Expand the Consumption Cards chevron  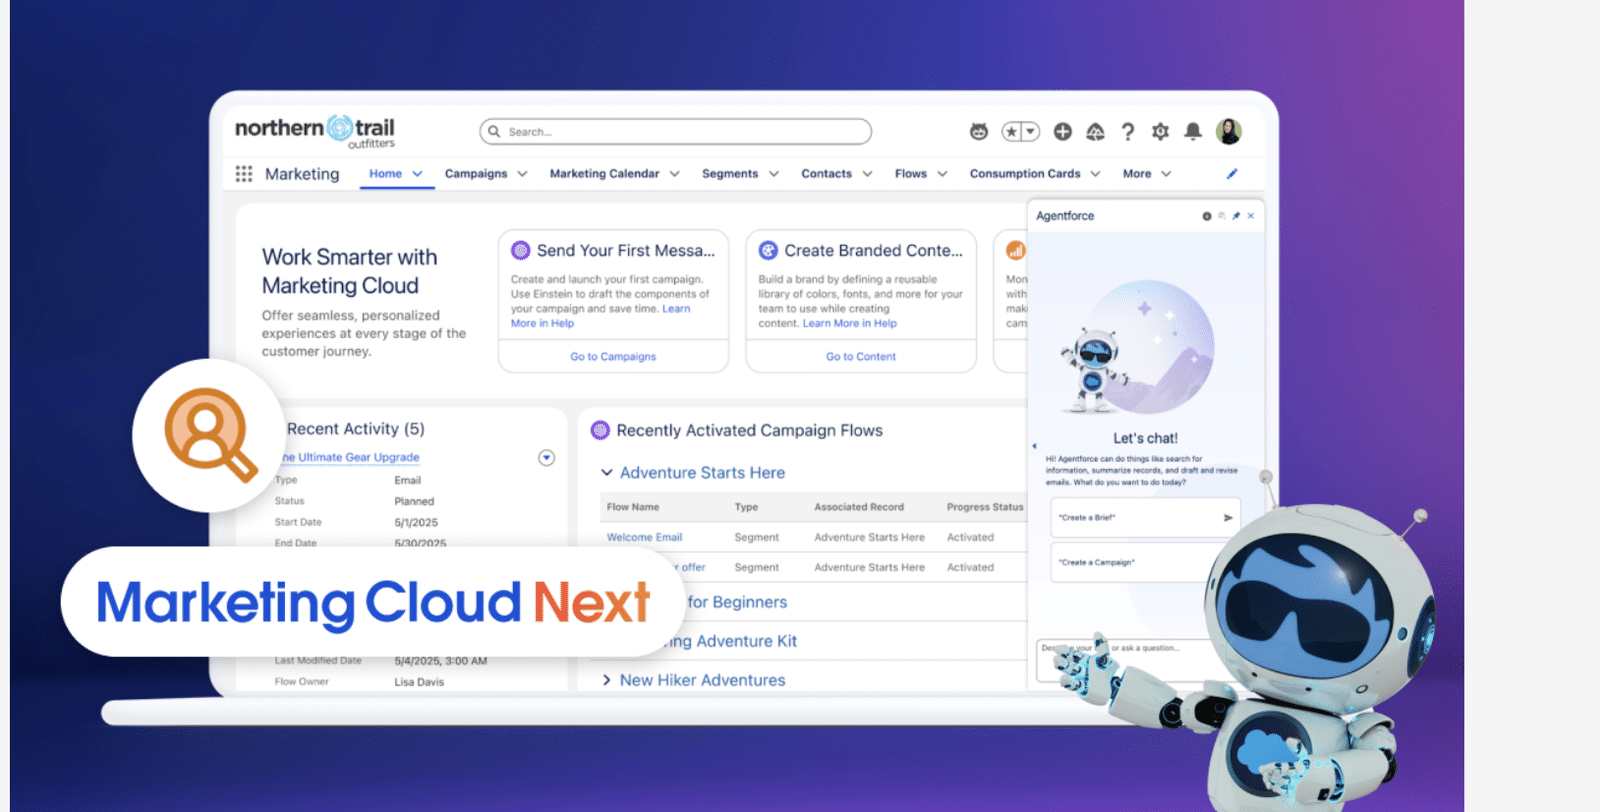(1095, 174)
